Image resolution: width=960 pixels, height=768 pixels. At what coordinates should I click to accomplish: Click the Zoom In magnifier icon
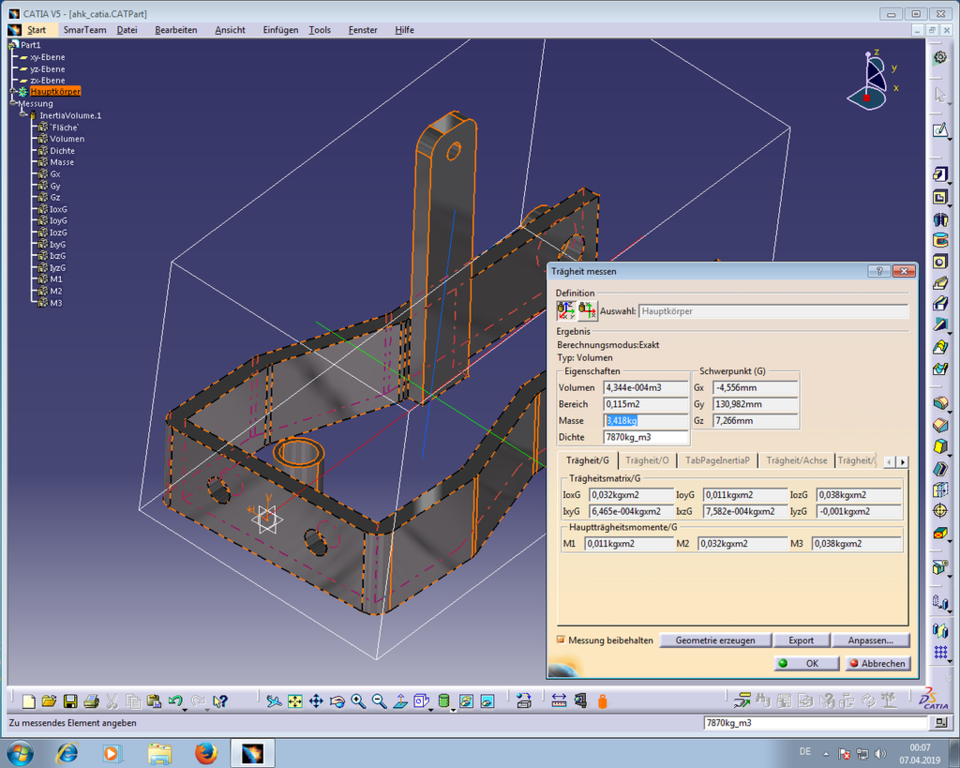358,703
